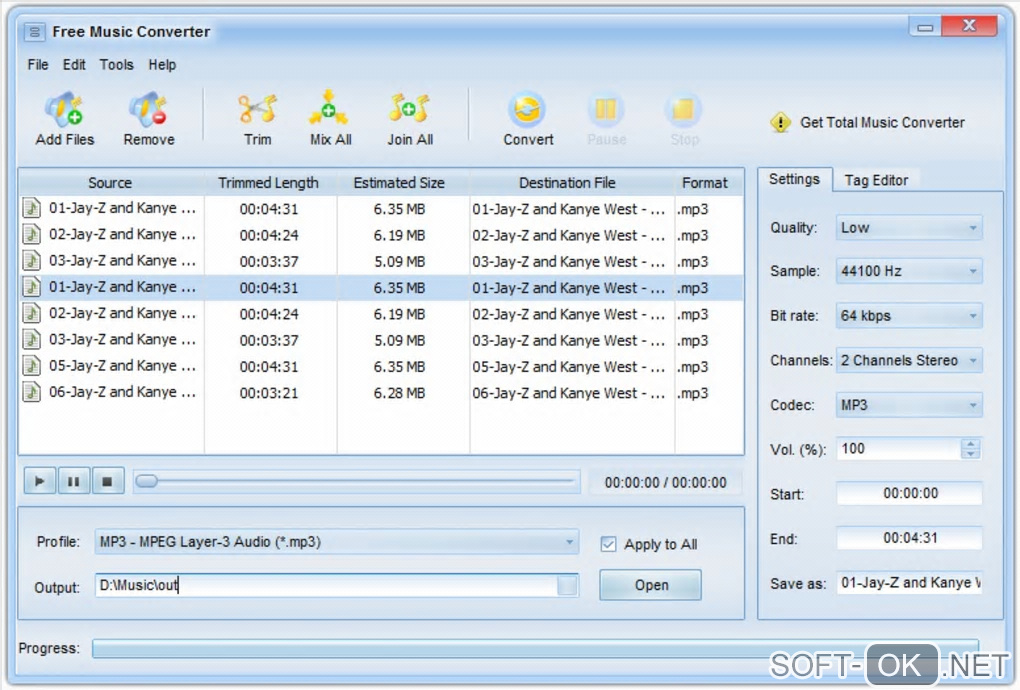The image size is (1020, 690).
Task: Click the Open output folder button
Action: coord(651,585)
